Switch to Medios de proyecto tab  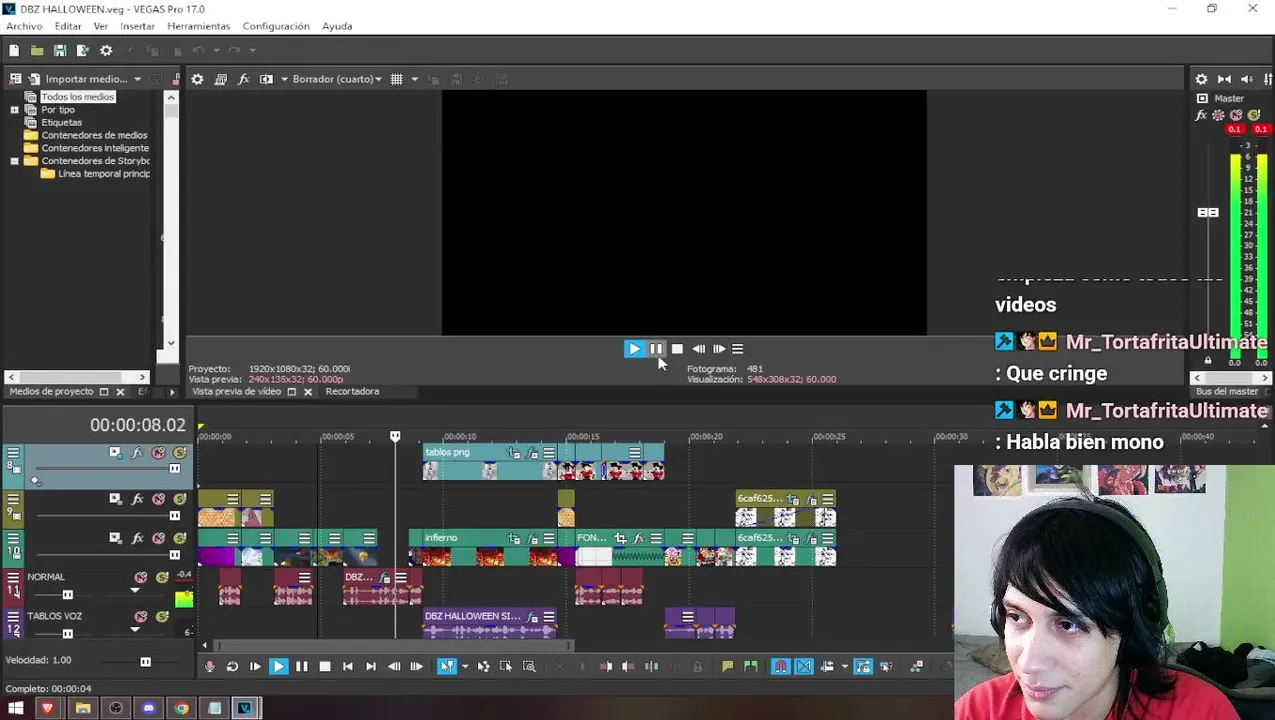(51, 391)
